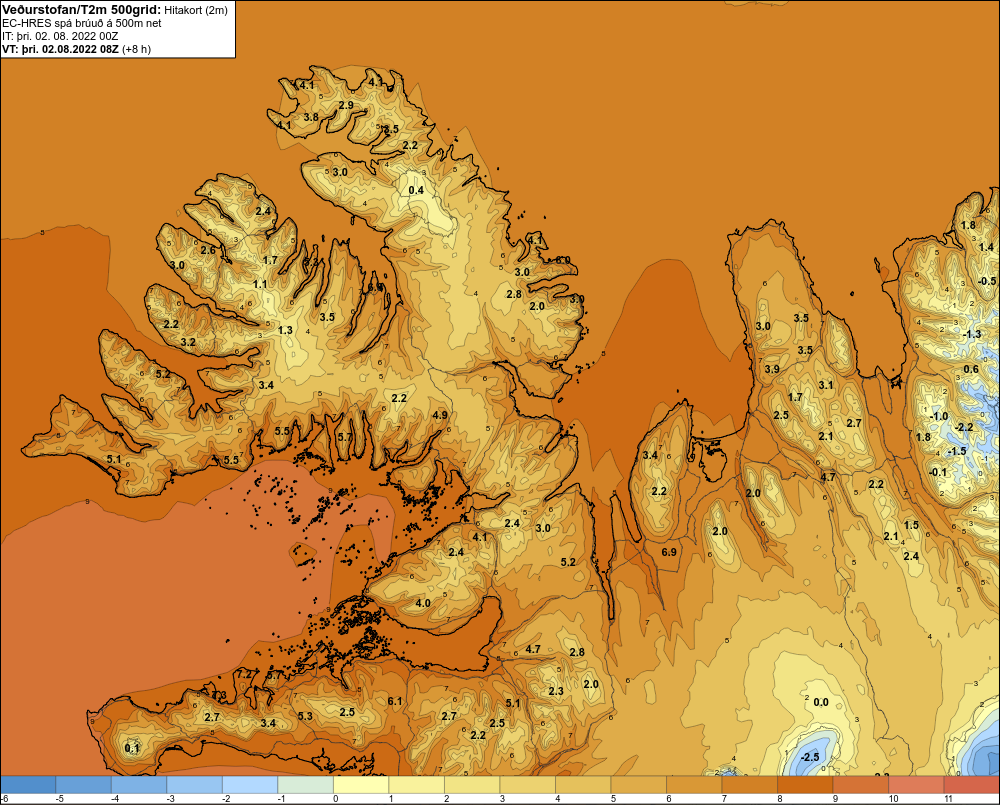Click the 4.0 temperature label

coord(423,603)
